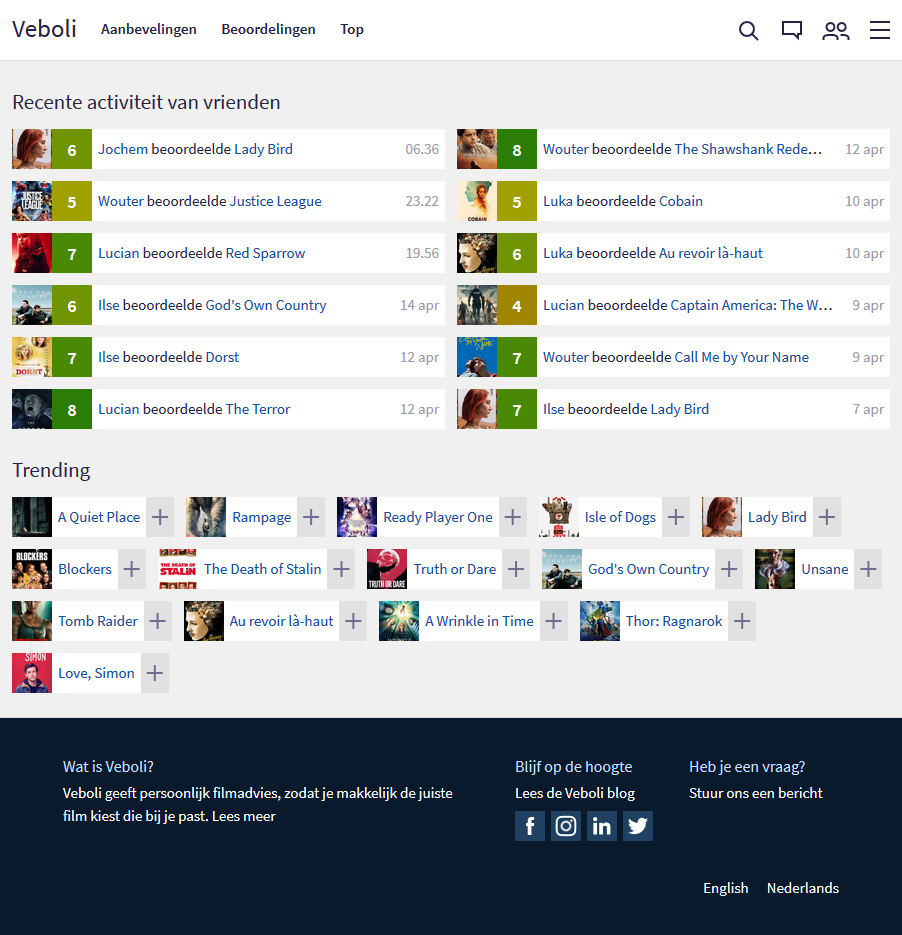This screenshot has width=902, height=935.
Task: Open the Red Sparrow title link
Action: 265,253
